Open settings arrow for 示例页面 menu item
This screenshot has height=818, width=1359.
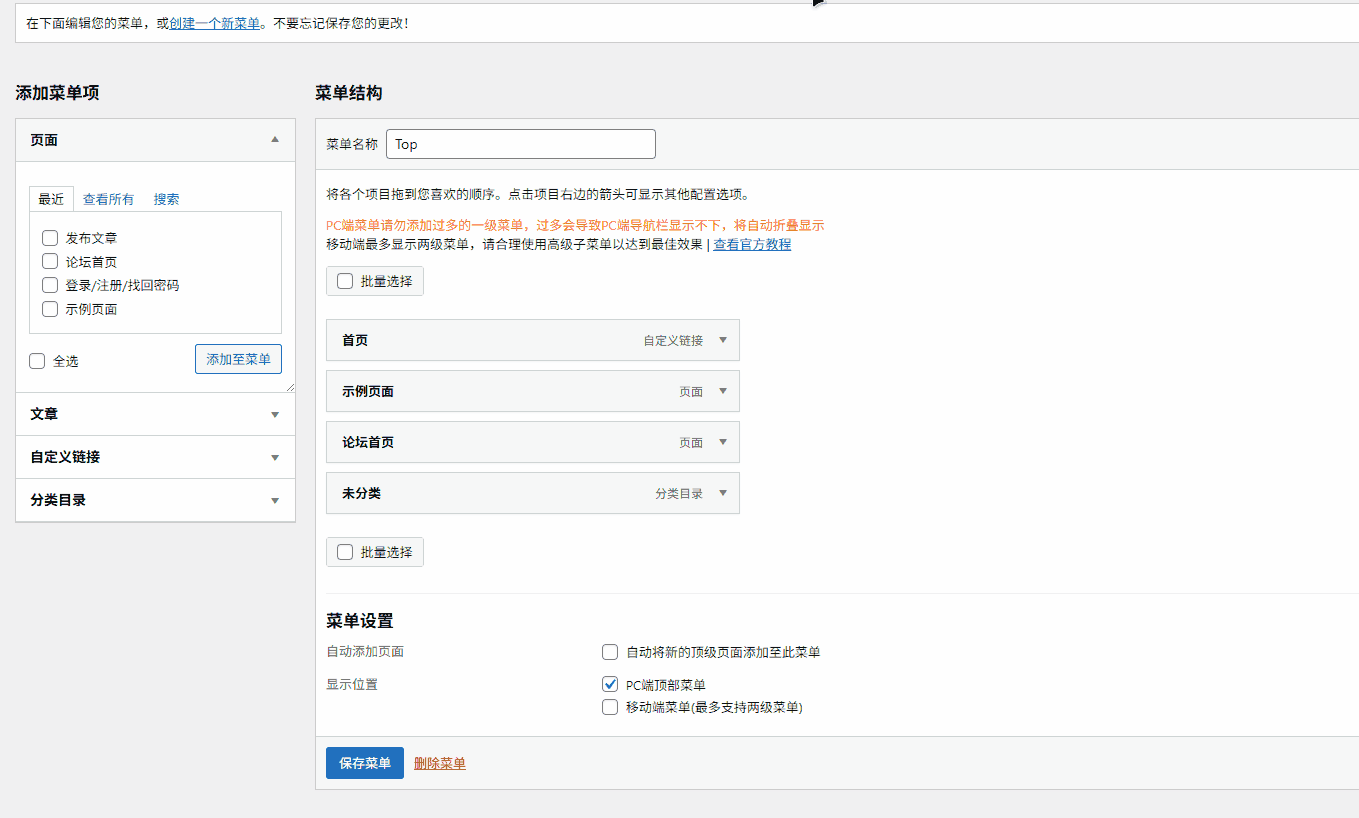coord(725,391)
